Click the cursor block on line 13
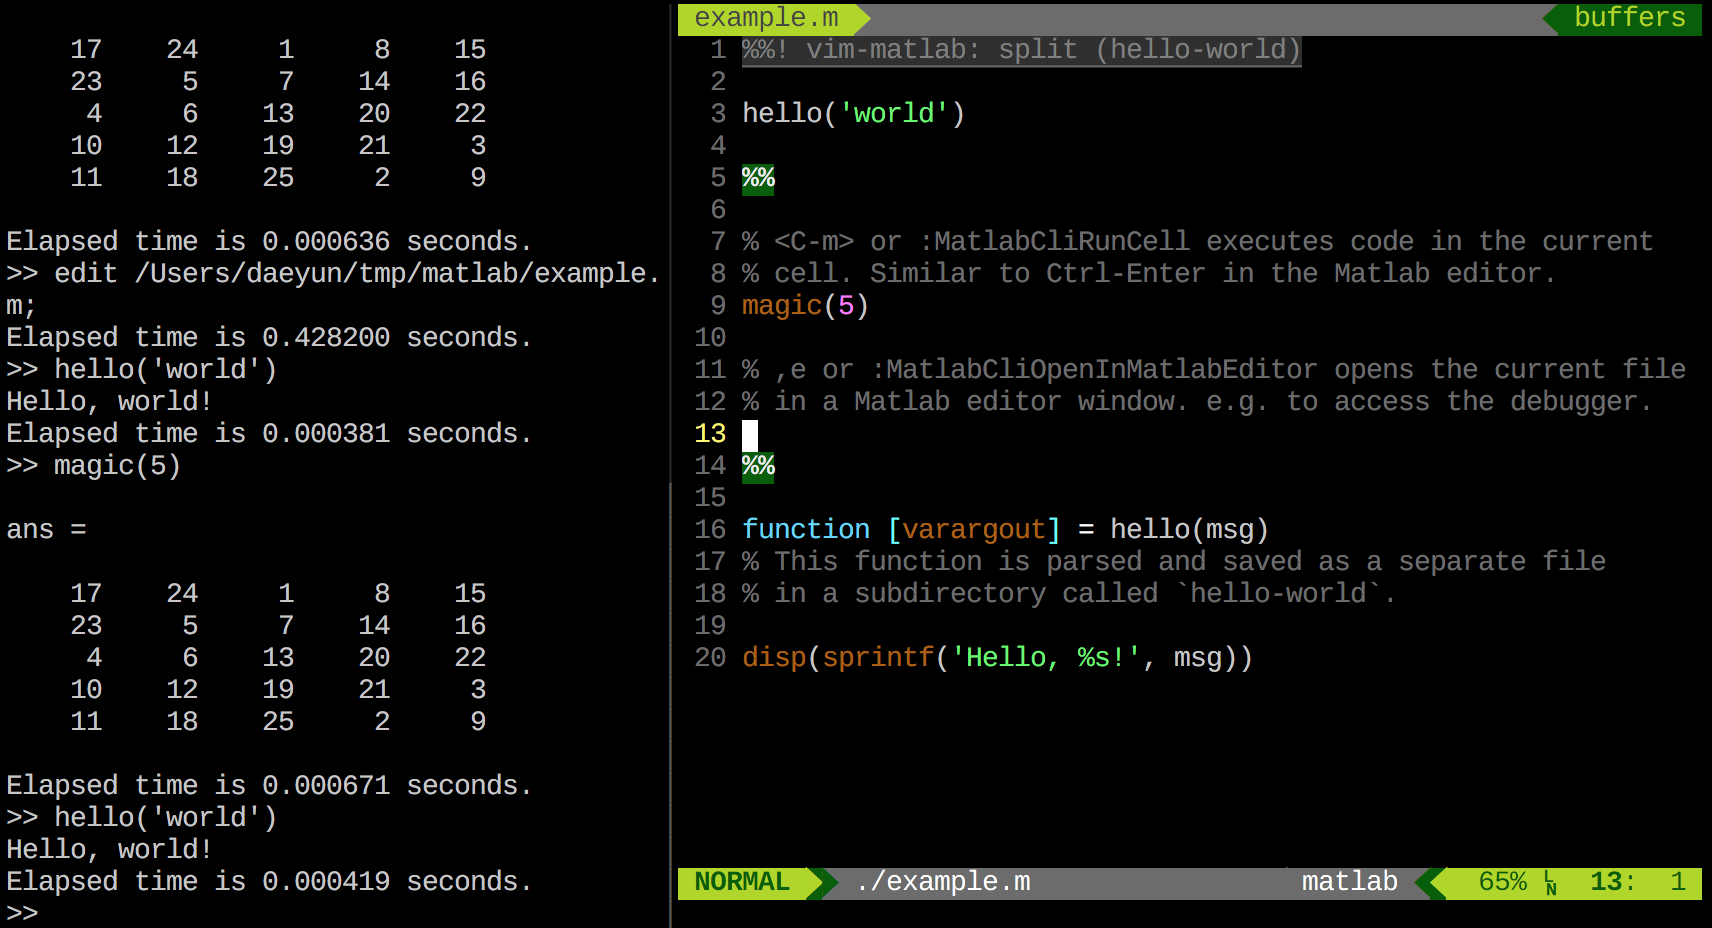 tap(750, 435)
